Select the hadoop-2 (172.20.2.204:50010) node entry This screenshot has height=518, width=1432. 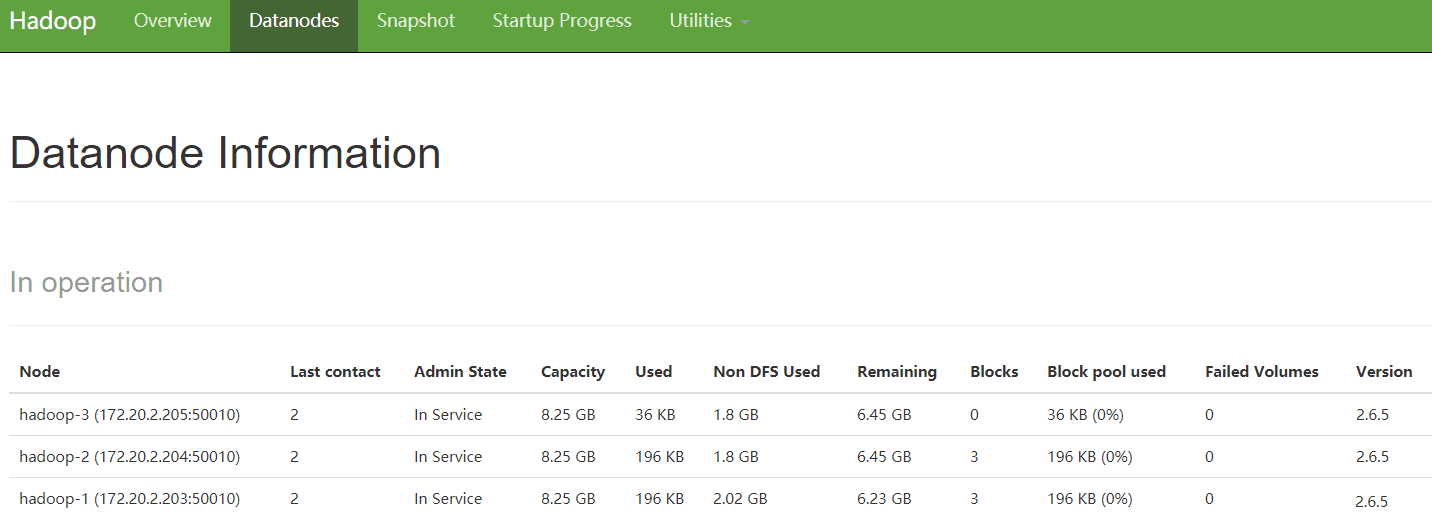[x=130, y=457]
